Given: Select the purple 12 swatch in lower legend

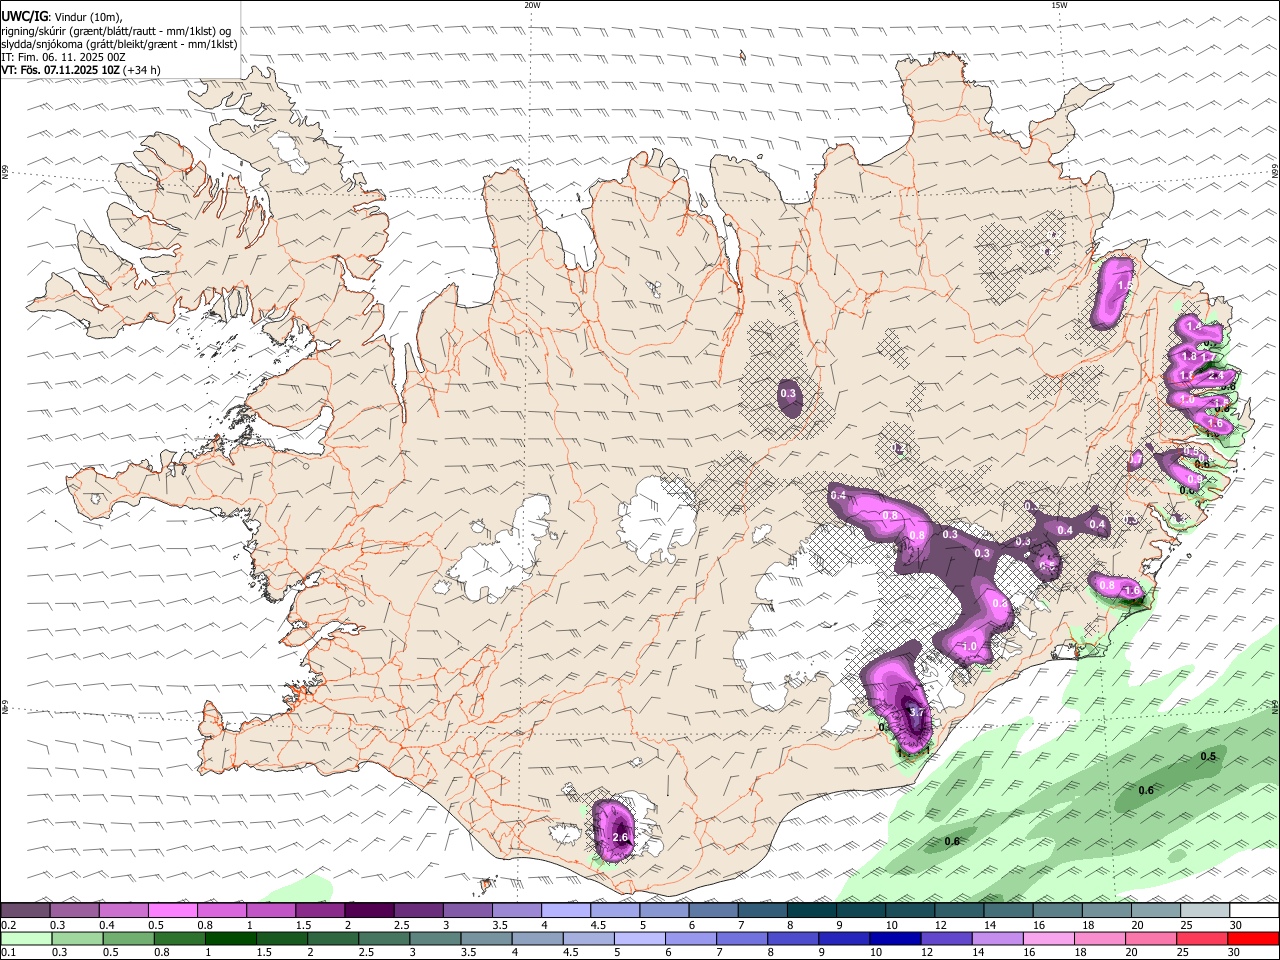Looking at the screenshot, I should tap(946, 939).
